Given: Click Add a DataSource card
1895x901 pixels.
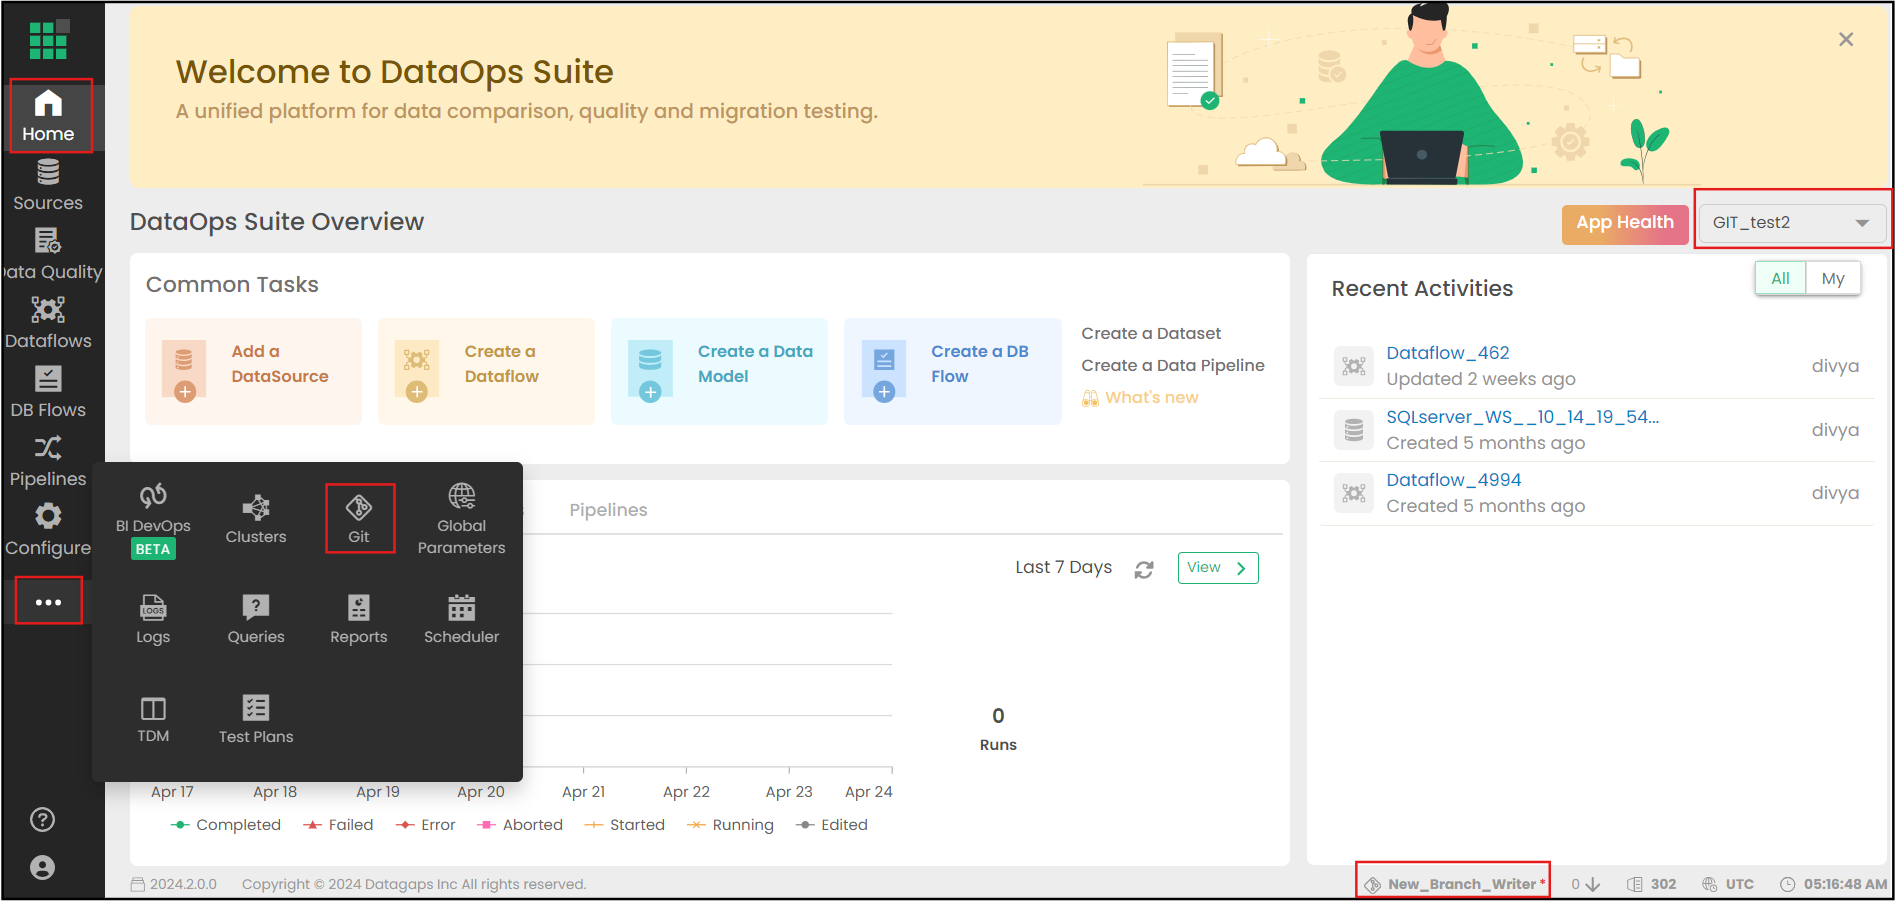Looking at the screenshot, I should click(x=253, y=371).
